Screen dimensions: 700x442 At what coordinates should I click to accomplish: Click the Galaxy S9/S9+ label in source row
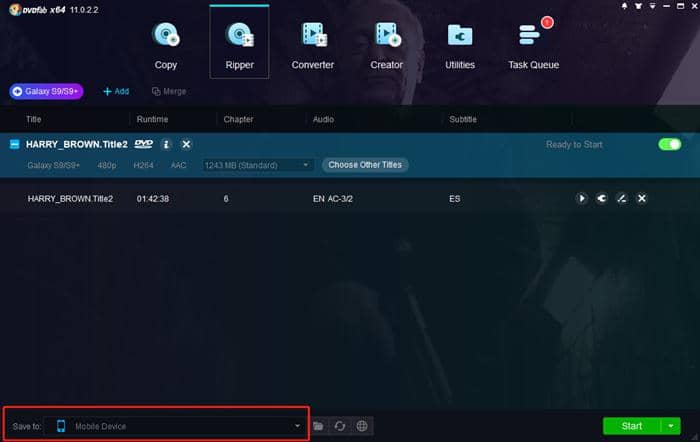point(54,165)
